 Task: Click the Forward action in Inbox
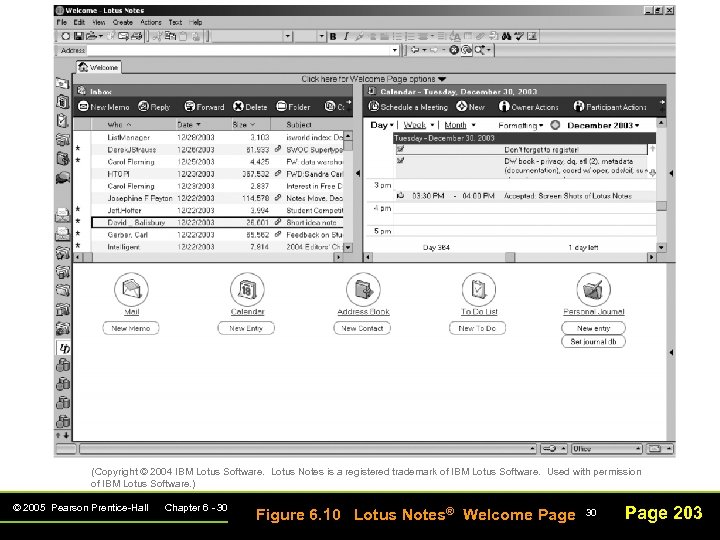(x=204, y=107)
